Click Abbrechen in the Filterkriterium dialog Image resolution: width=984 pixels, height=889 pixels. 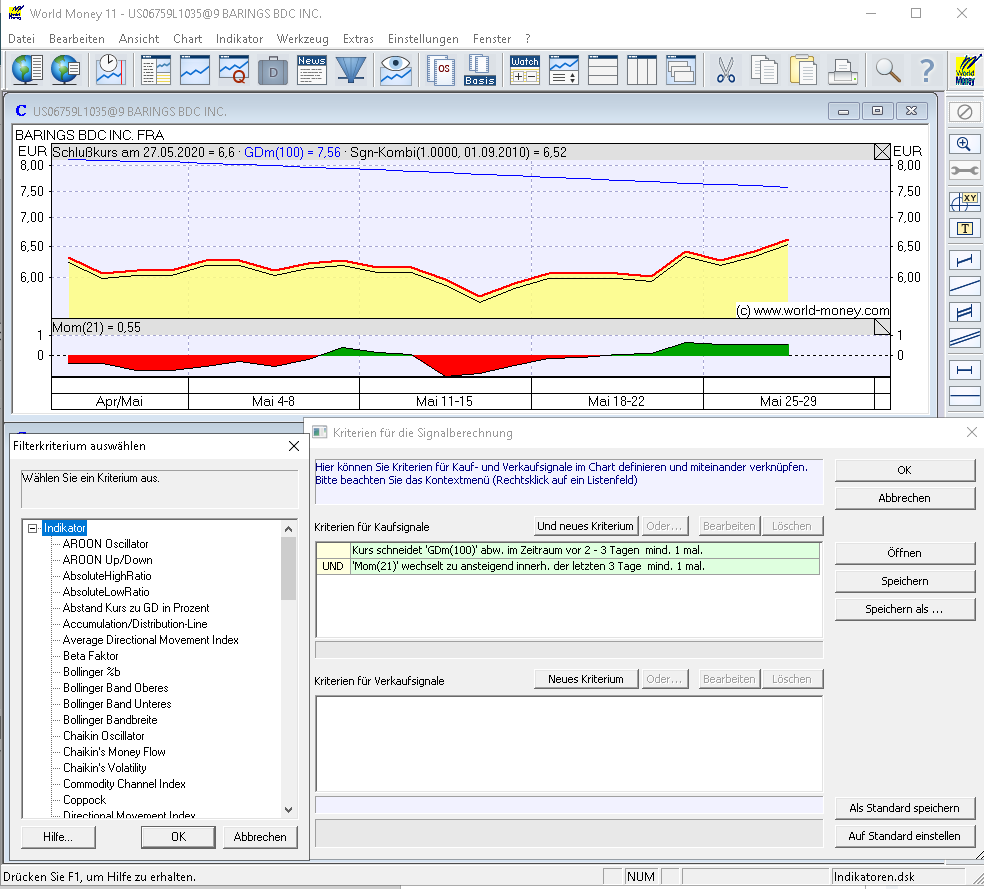point(260,837)
